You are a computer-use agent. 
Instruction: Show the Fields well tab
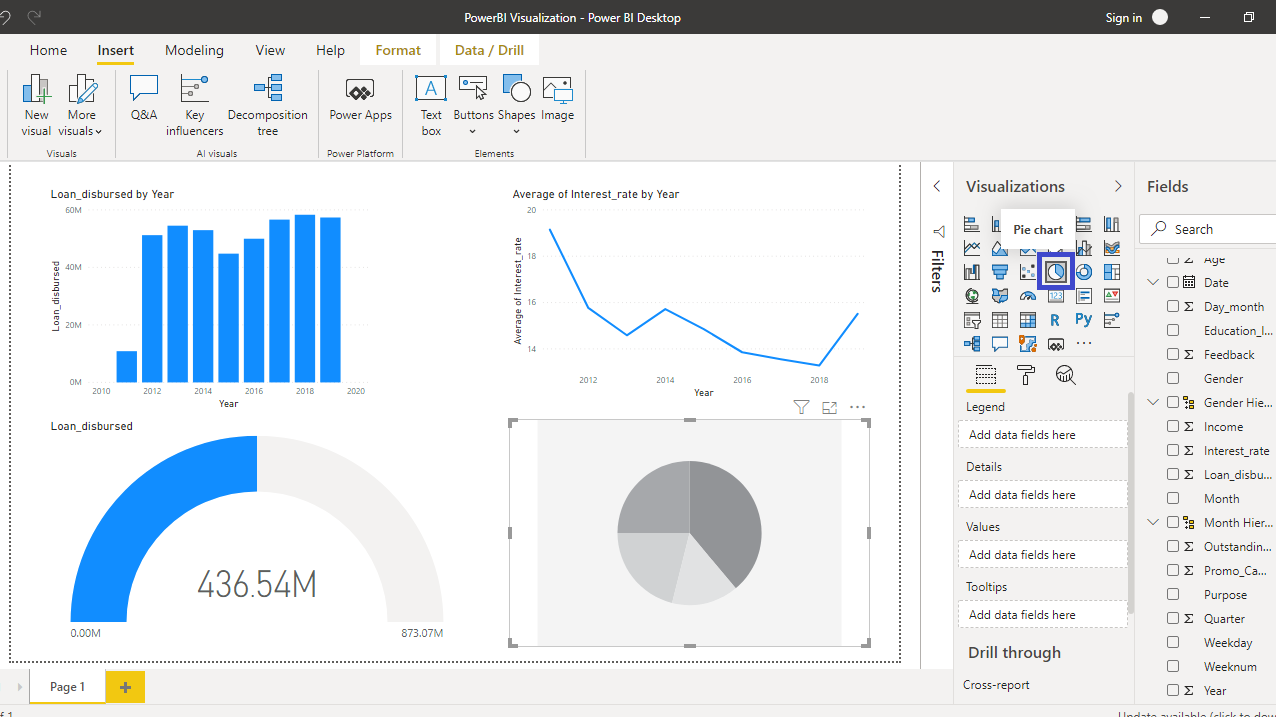(986, 375)
